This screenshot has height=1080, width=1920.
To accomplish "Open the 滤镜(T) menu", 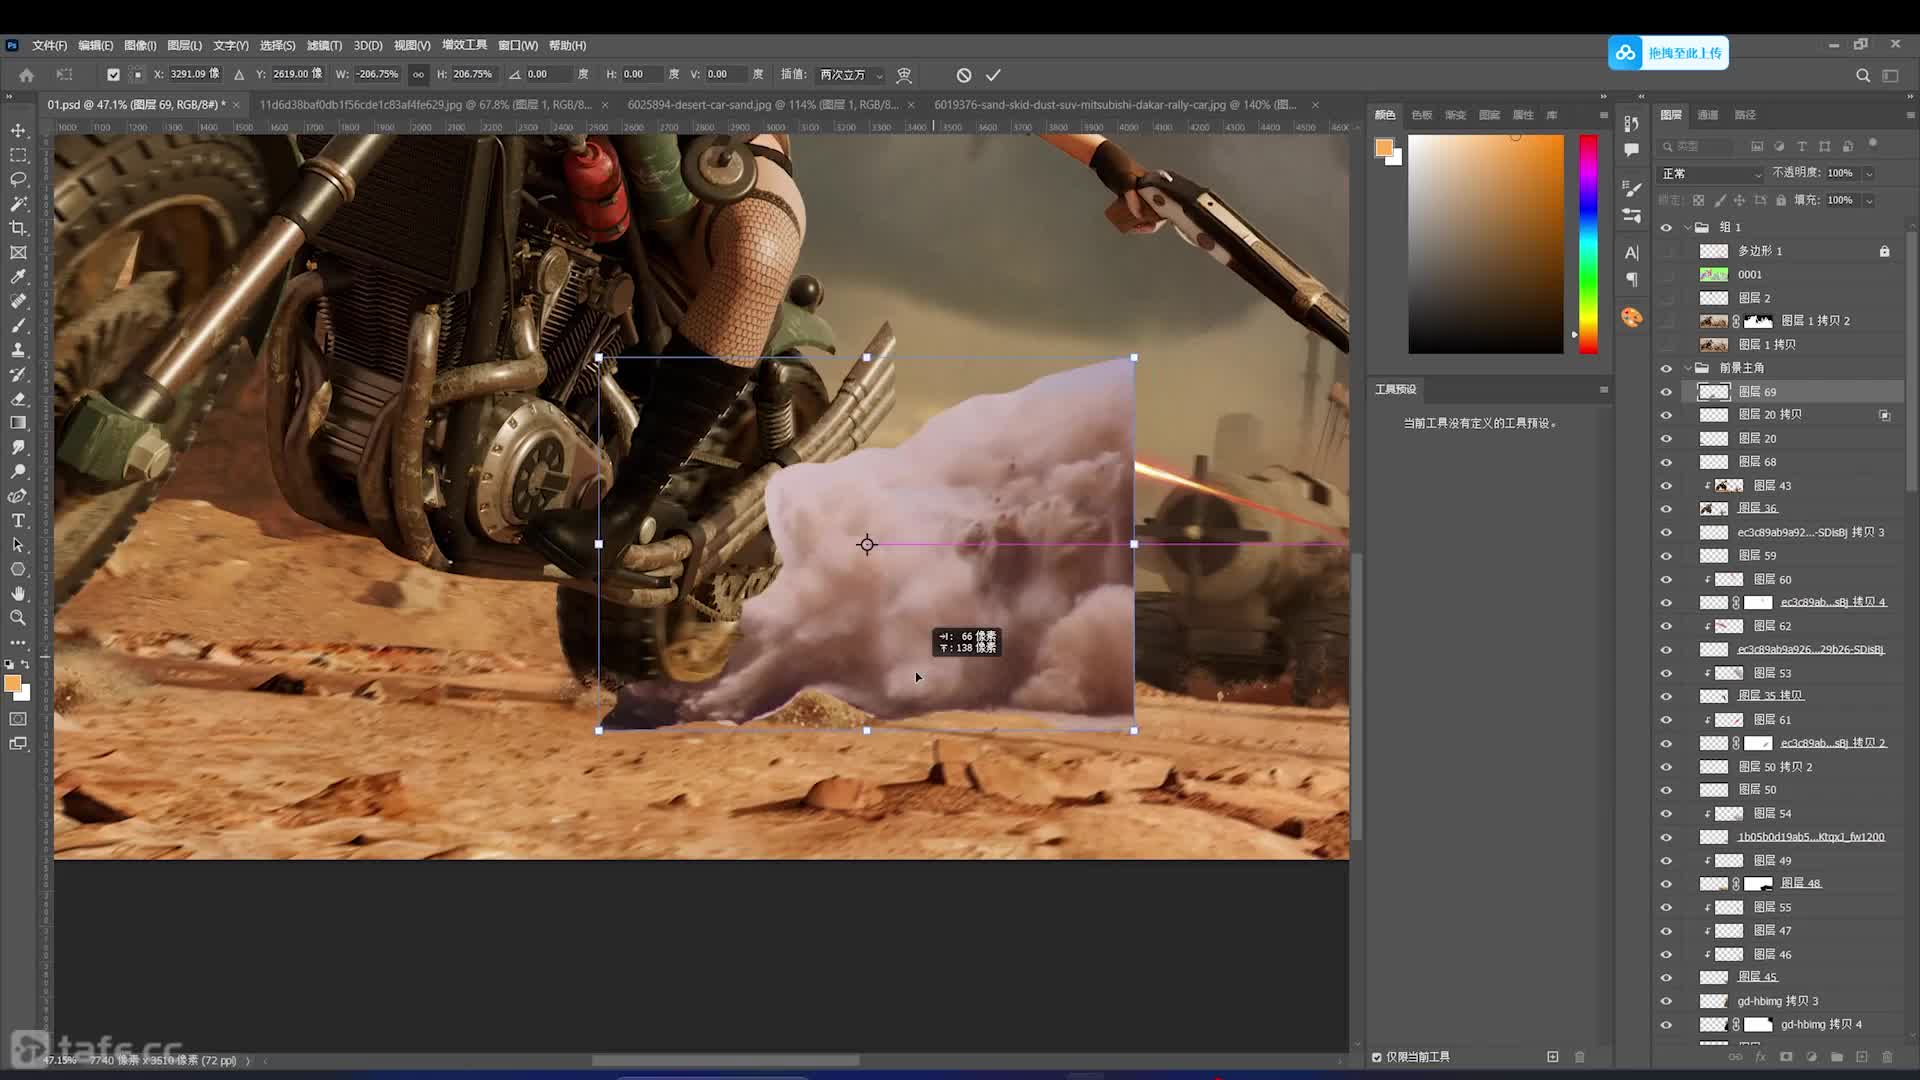I will point(324,46).
